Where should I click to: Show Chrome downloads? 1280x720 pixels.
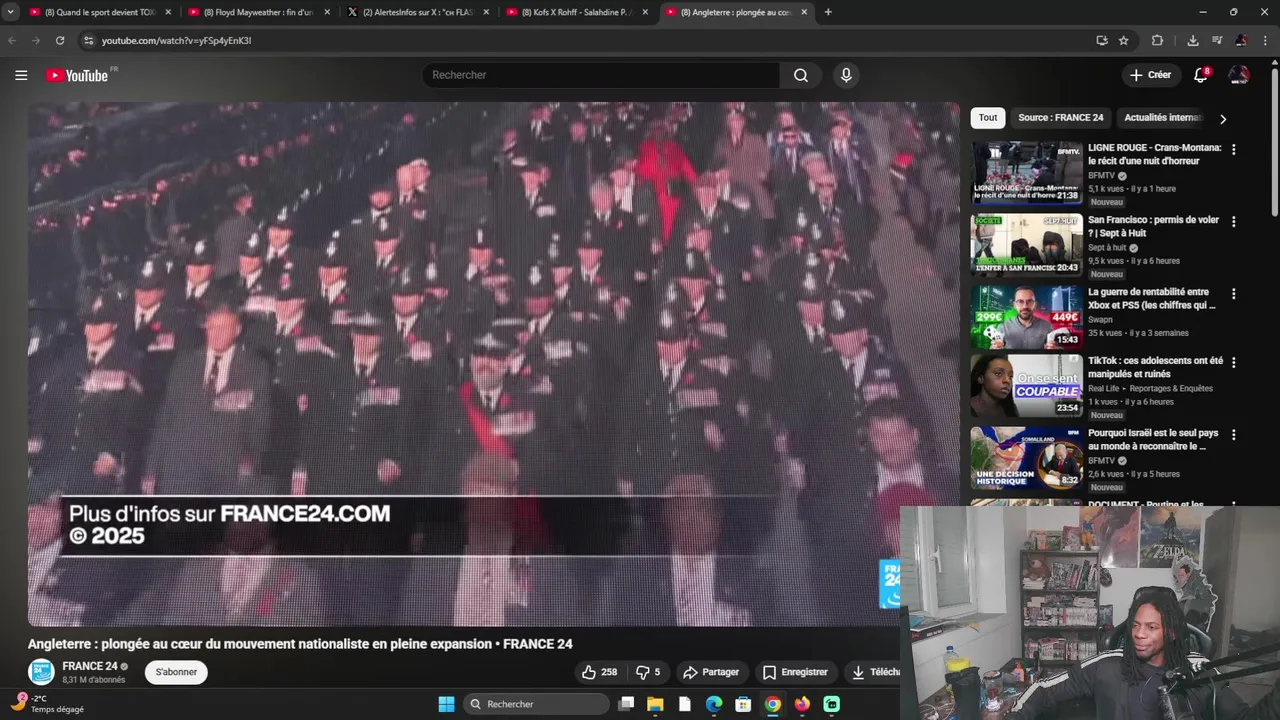pyautogui.click(x=1193, y=40)
